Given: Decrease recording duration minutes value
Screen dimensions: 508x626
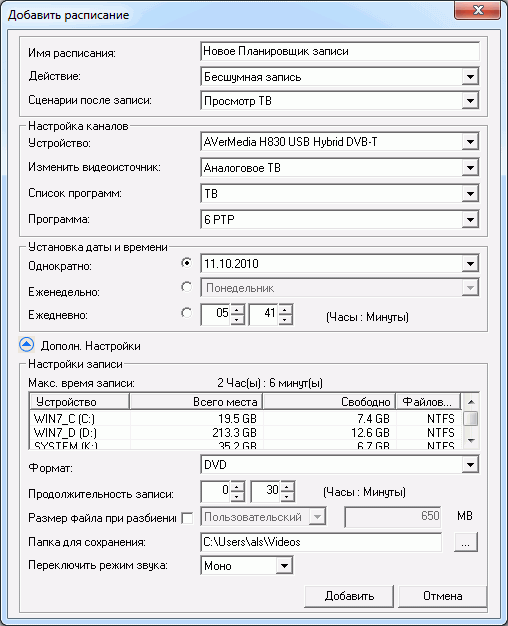Looking at the screenshot, I should [x=288, y=497].
